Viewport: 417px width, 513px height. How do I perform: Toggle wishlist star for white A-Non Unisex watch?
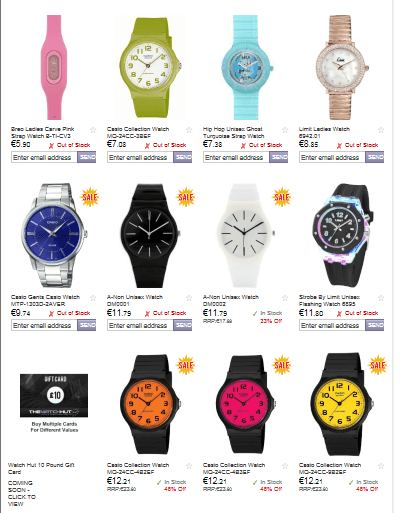point(285,298)
